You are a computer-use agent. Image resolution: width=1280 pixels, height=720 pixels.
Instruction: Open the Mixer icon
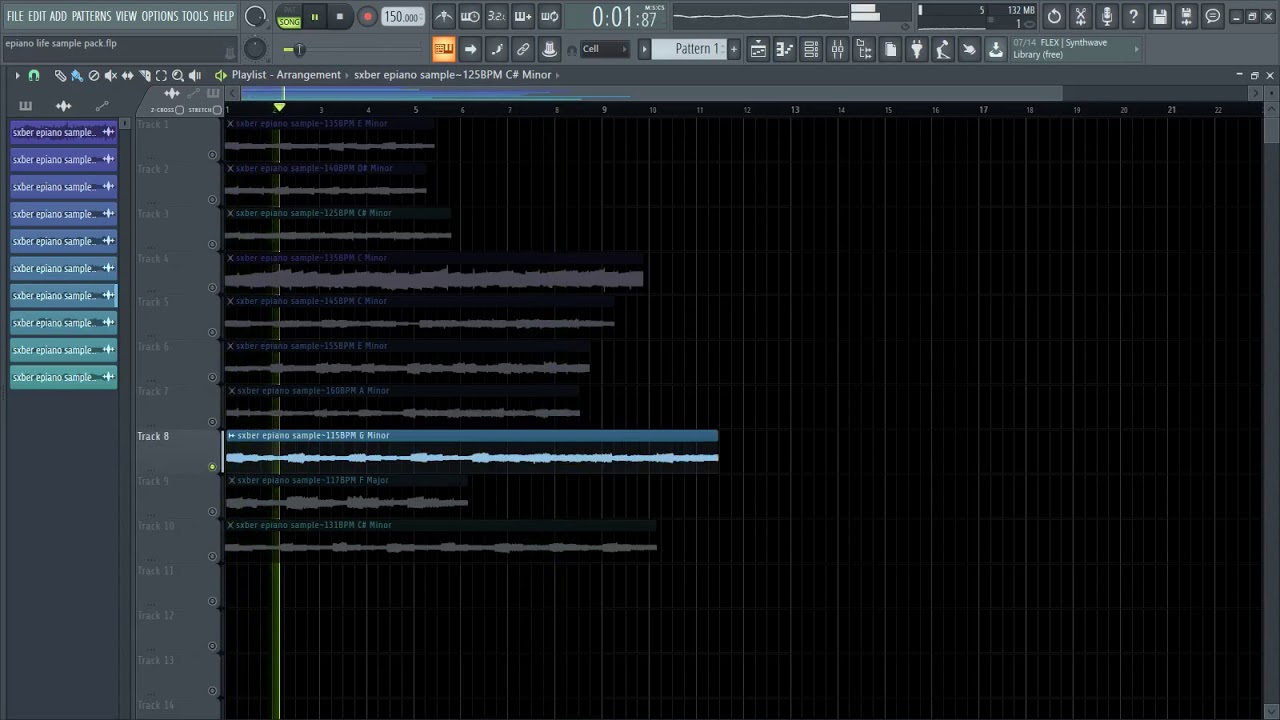(x=837, y=49)
